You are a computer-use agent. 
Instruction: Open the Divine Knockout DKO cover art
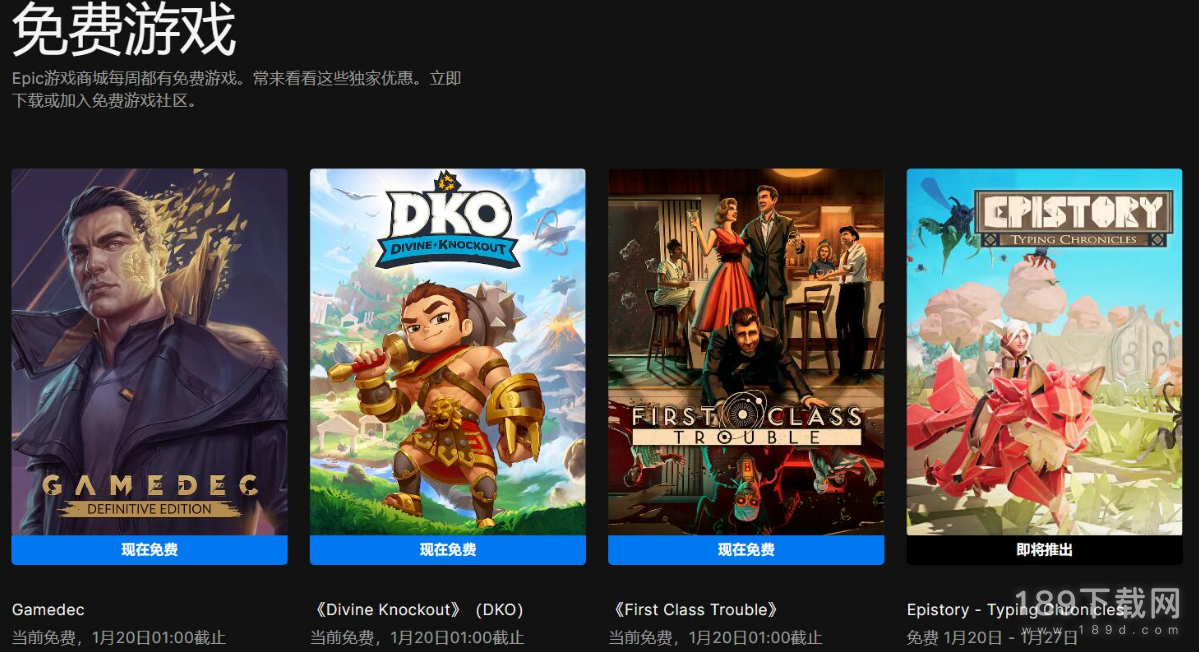click(x=447, y=352)
